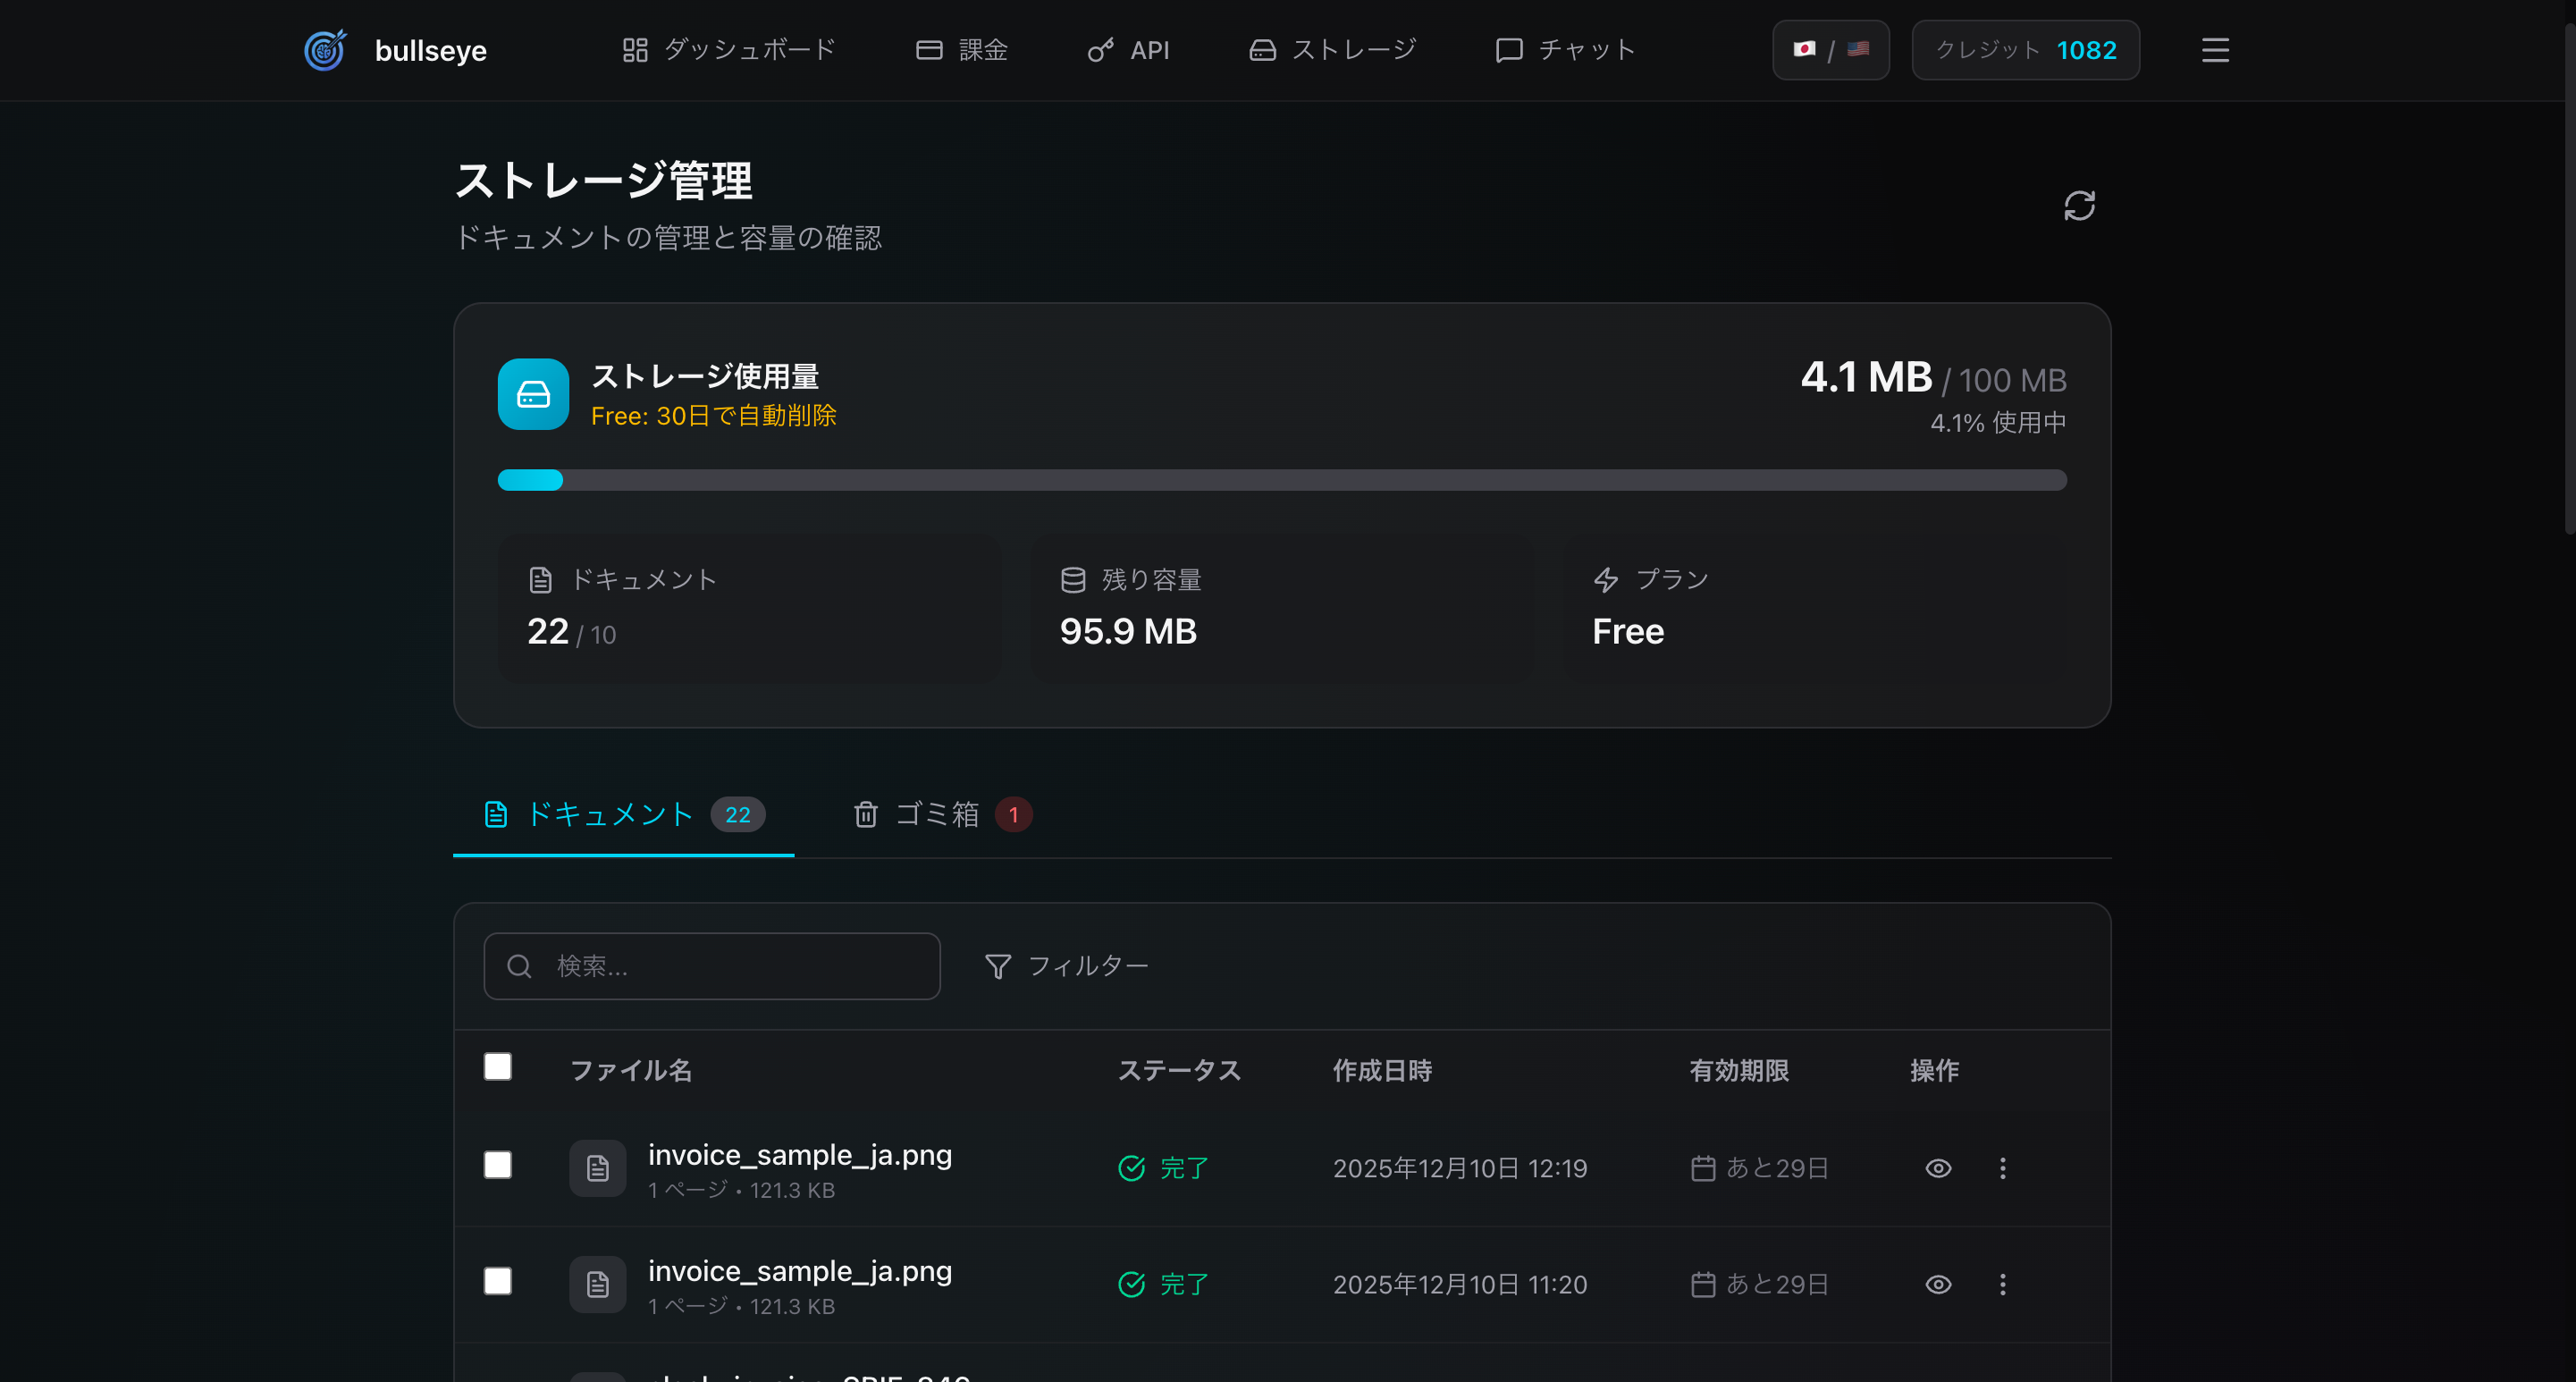The height and width of the screenshot is (1382, 2576).
Task: Click the magnifier icon in search box
Action: click(x=519, y=966)
